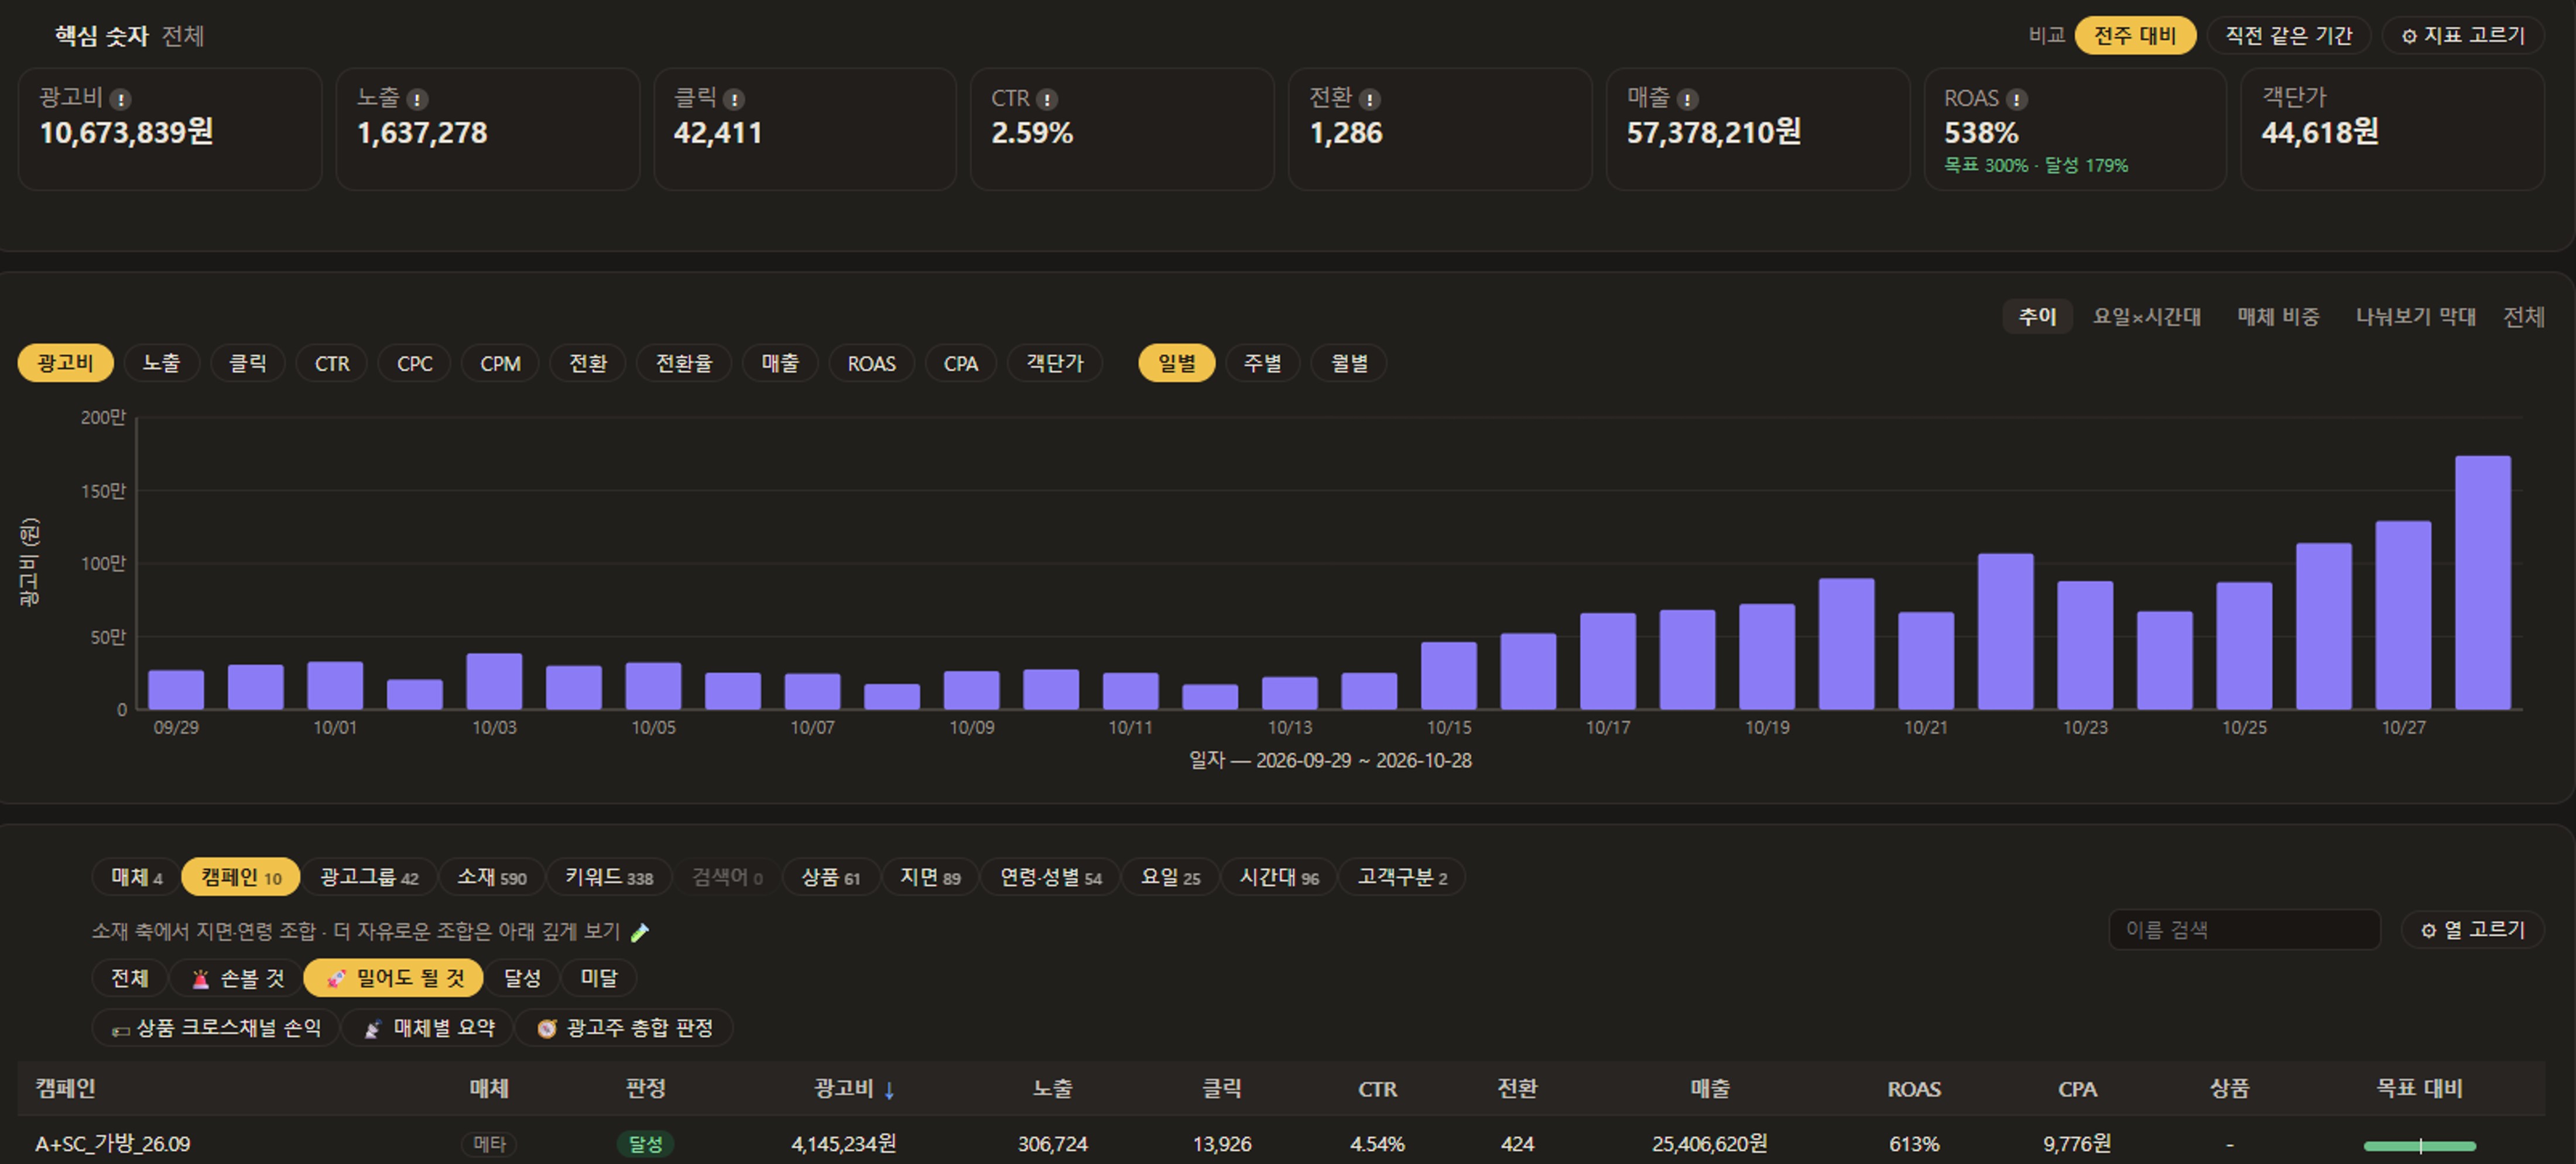Viewport: 2576px width, 1164px height.
Task: Select the 직전 같은 기간 comparison toggle
Action: point(2288,36)
